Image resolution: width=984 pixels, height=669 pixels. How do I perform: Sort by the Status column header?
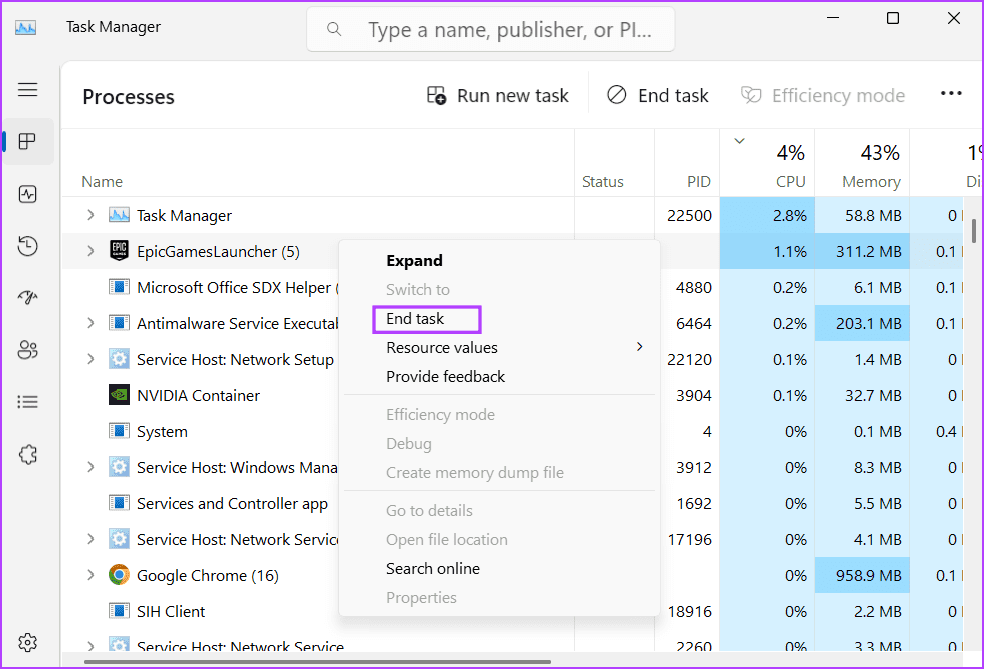point(602,182)
